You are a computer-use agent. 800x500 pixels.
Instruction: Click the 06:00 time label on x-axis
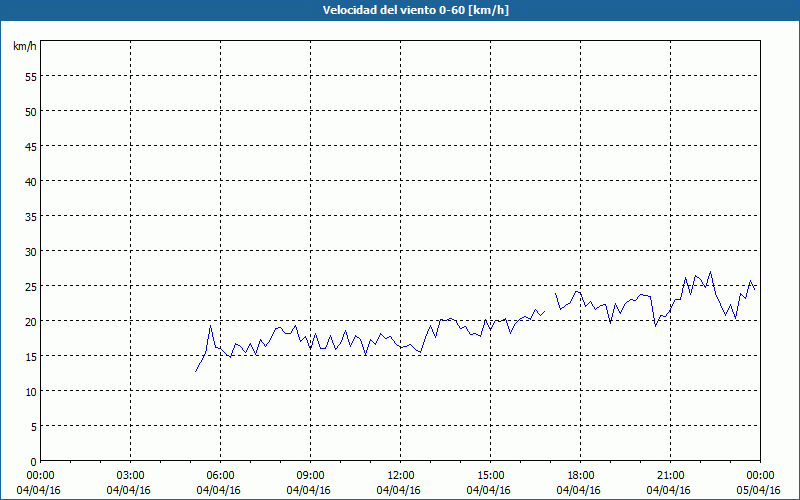coord(221,476)
